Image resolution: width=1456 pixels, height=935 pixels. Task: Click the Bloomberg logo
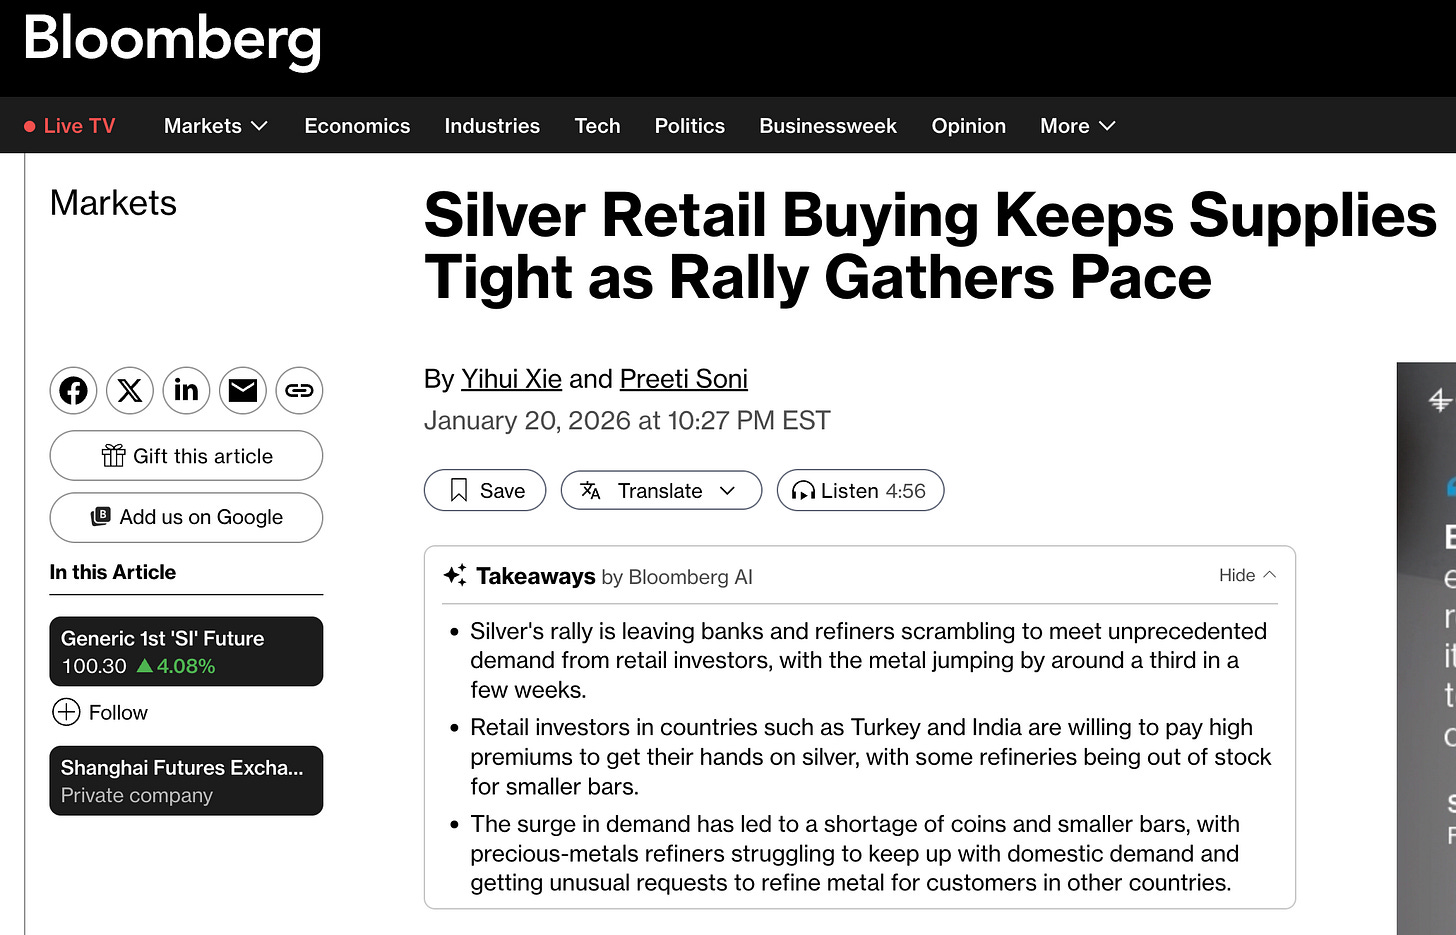(x=172, y=40)
